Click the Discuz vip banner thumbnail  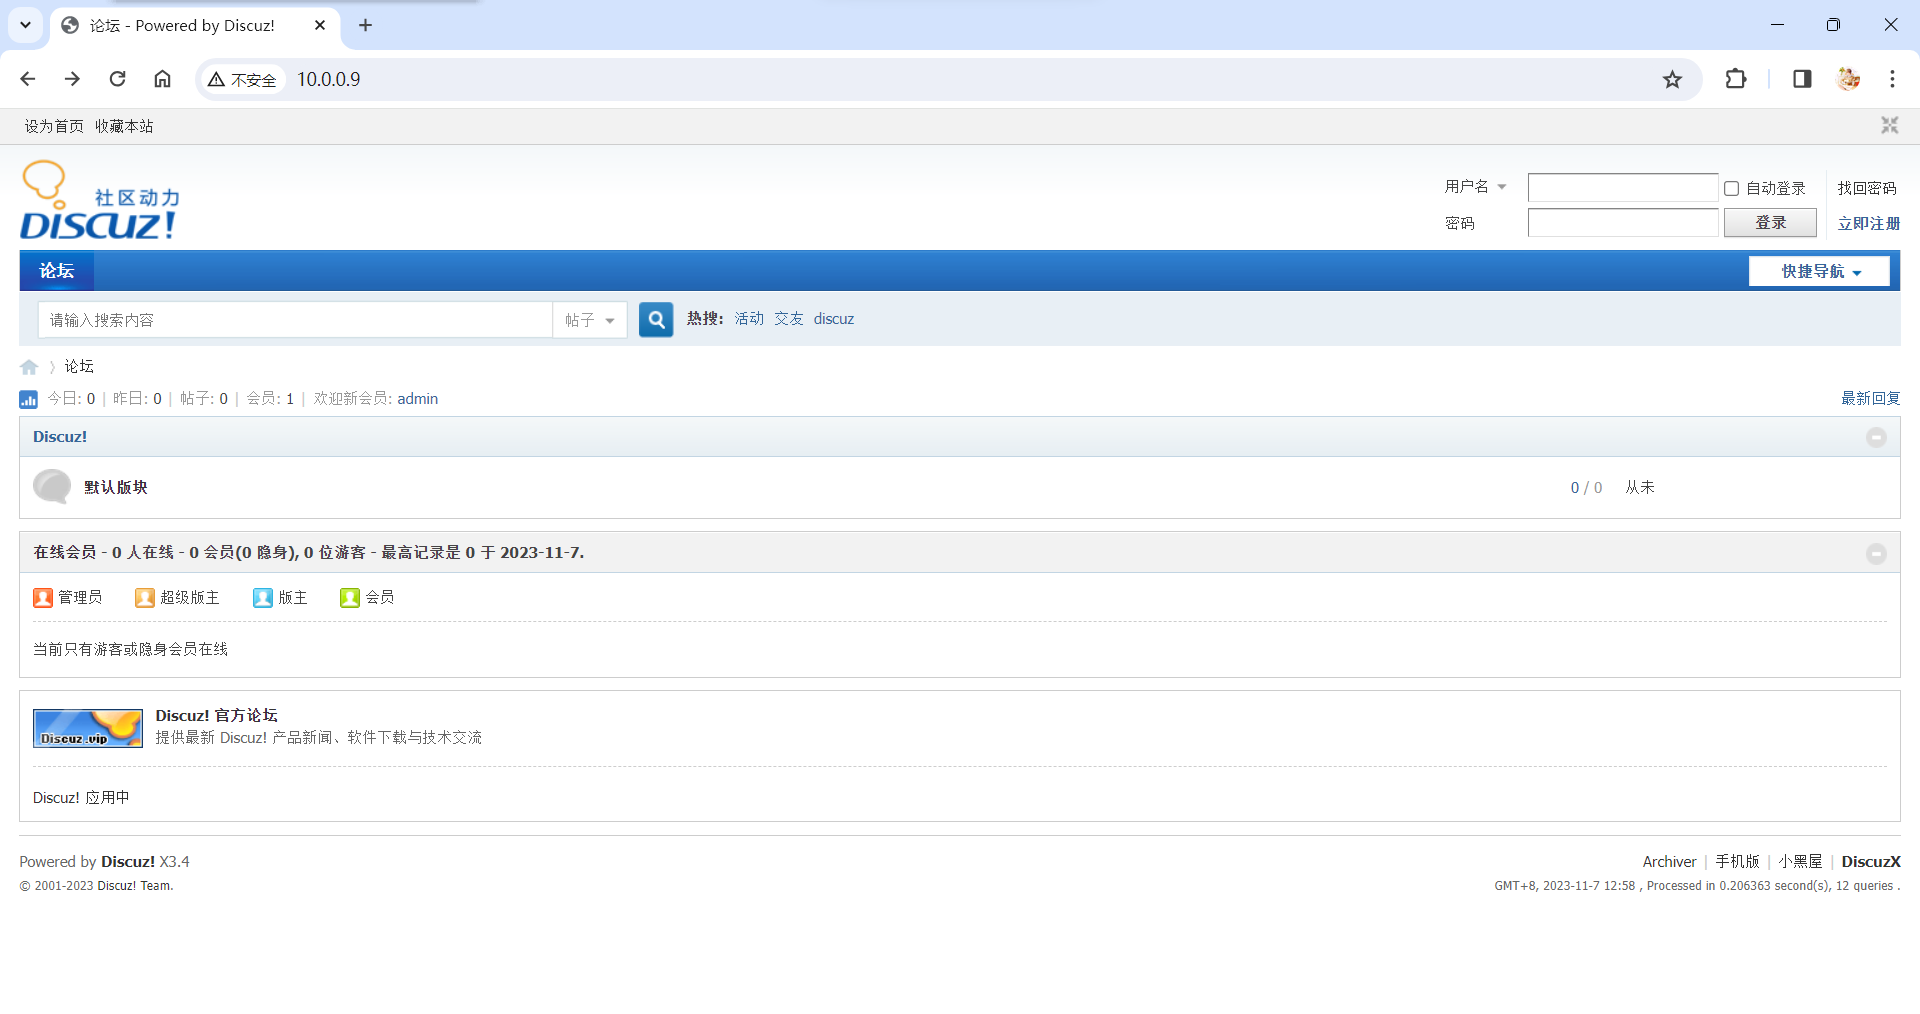(x=88, y=728)
